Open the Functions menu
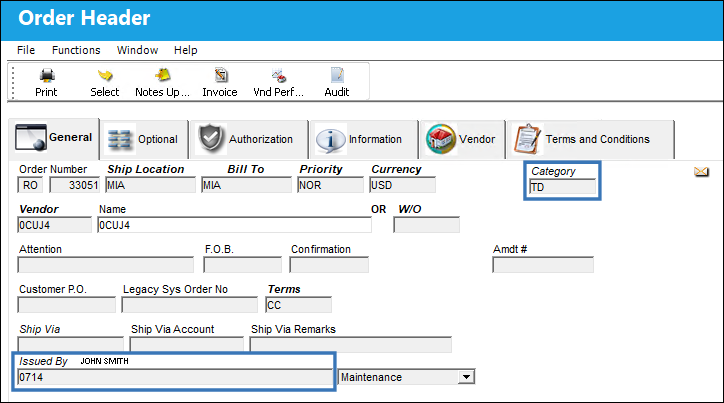The image size is (724, 403). (76, 50)
